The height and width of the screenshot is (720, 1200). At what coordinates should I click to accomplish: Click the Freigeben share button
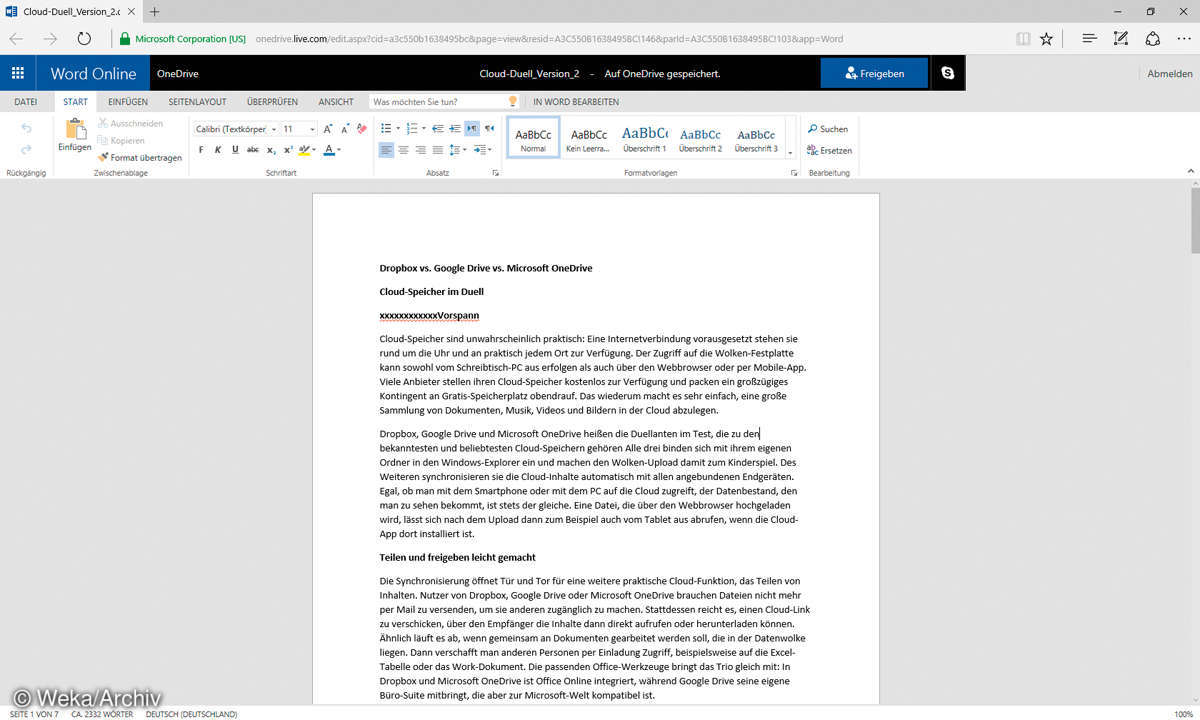[x=874, y=73]
